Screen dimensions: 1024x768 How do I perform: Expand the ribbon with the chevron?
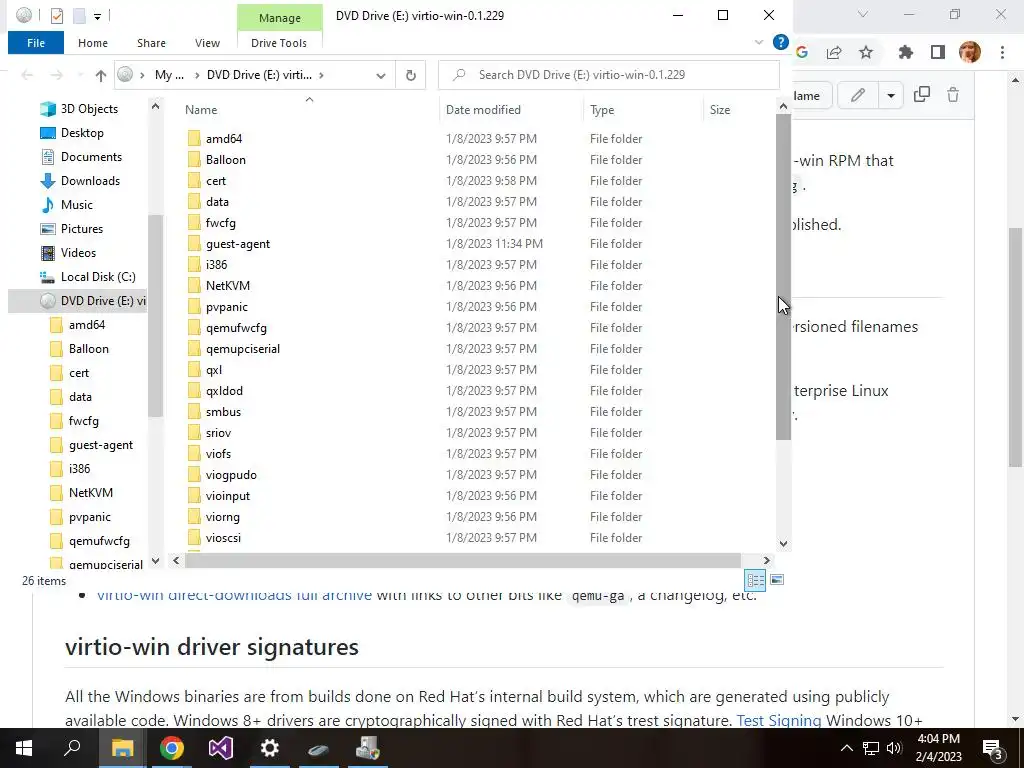tap(759, 42)
